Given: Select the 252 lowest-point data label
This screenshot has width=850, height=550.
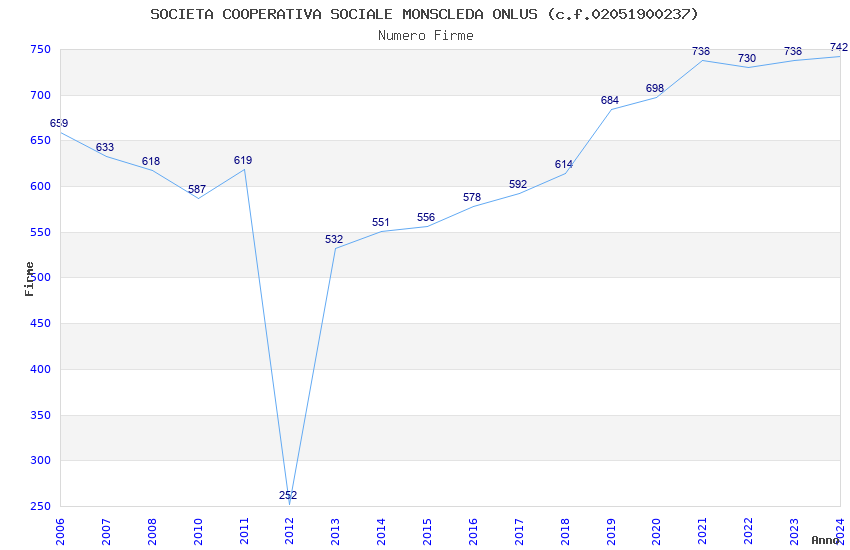Looking at the screenshot, I should click(288, 495).
